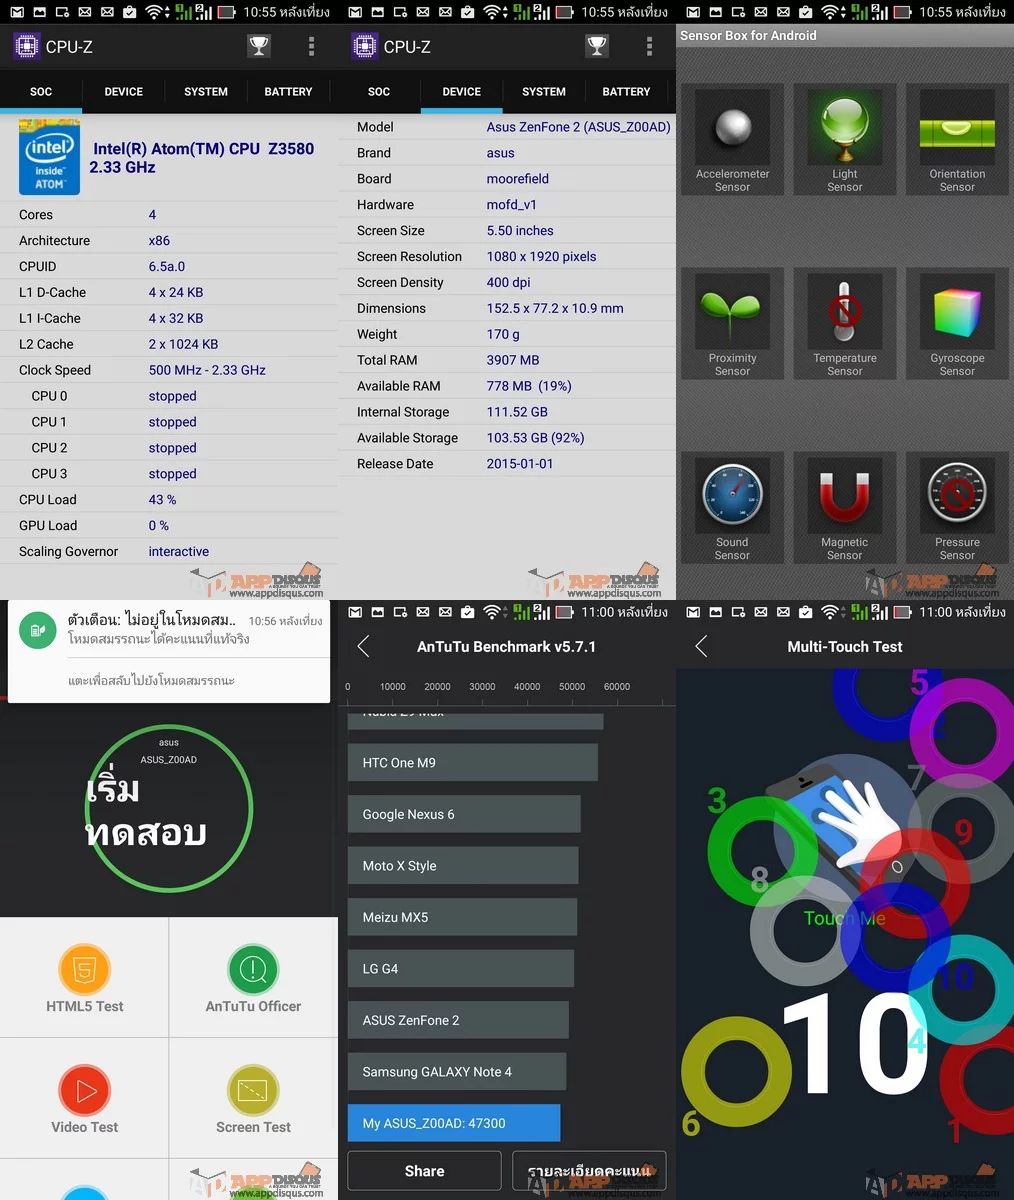Open SYSTEM tab on the Asus ZenFone screen
Viewport: 1014px width, 1200px height.
pos(544,92)
